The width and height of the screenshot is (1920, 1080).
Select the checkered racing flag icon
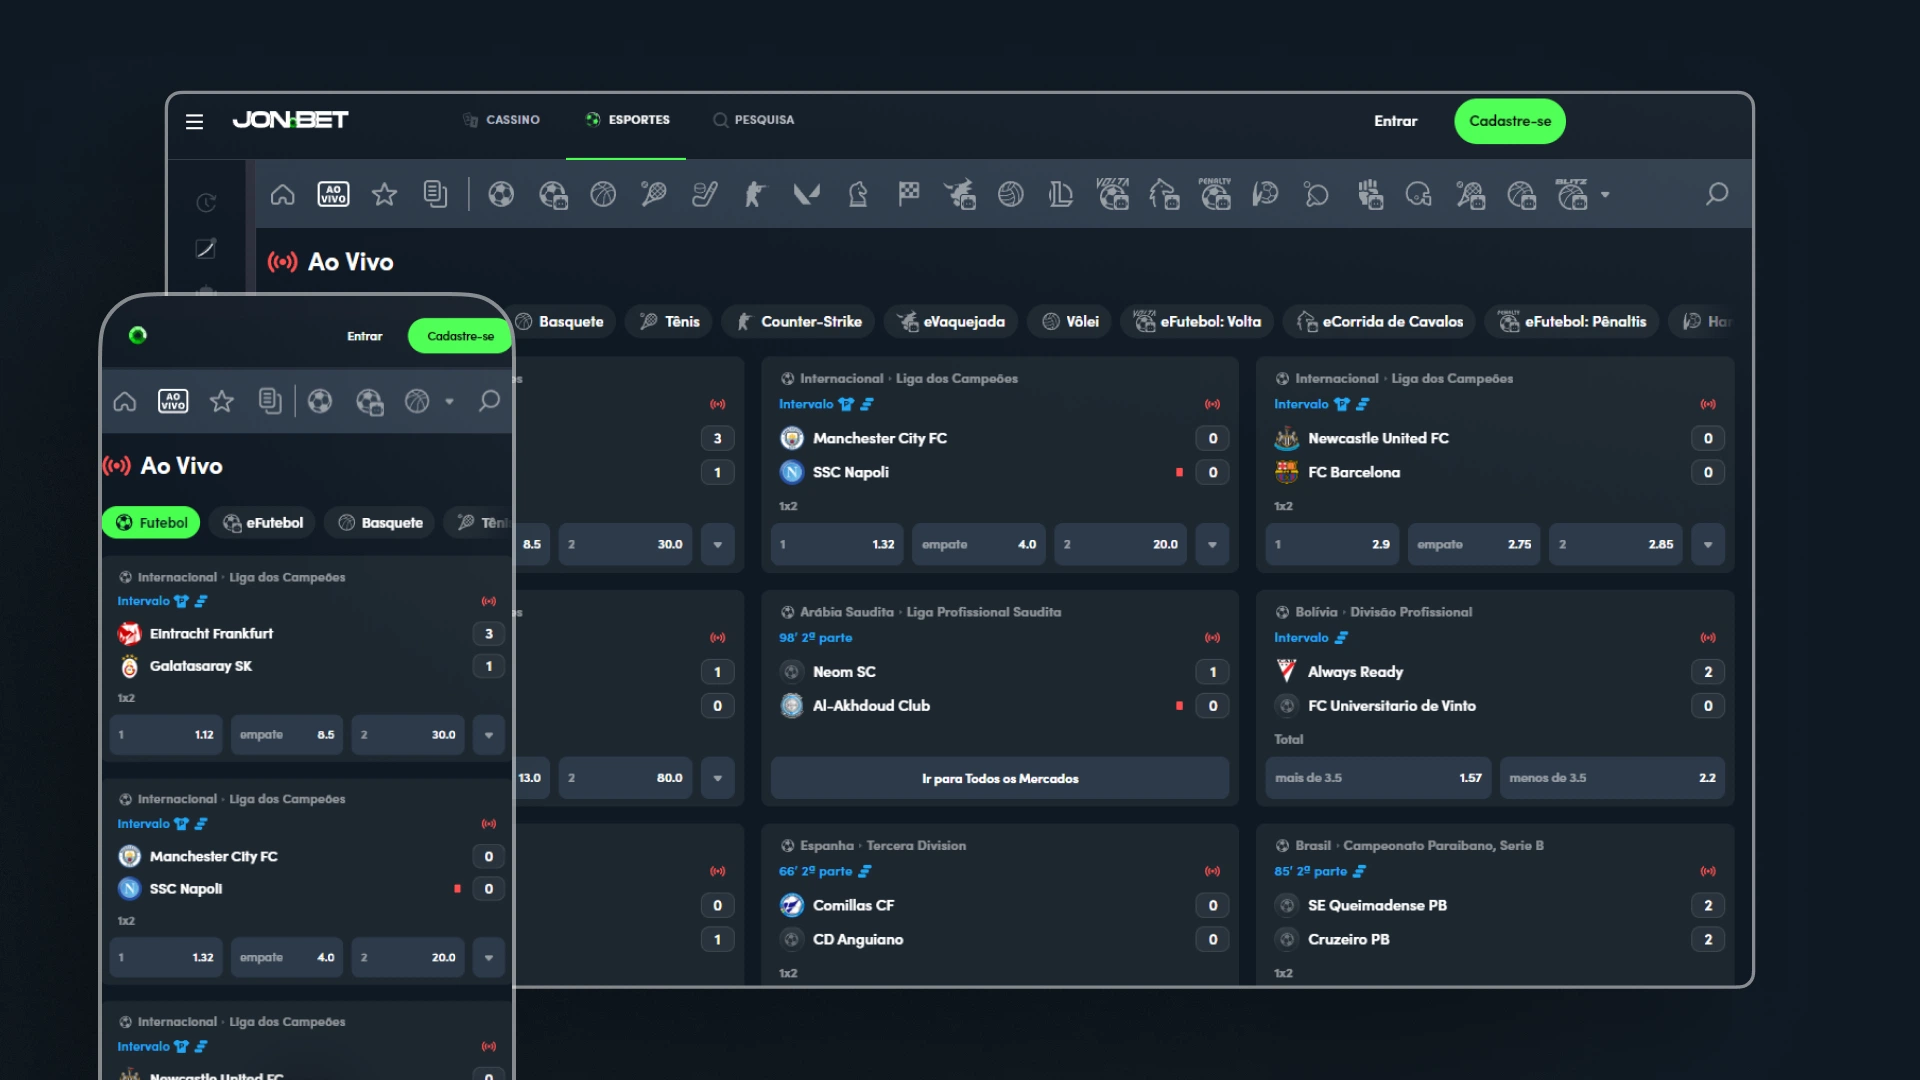point(908,194)
